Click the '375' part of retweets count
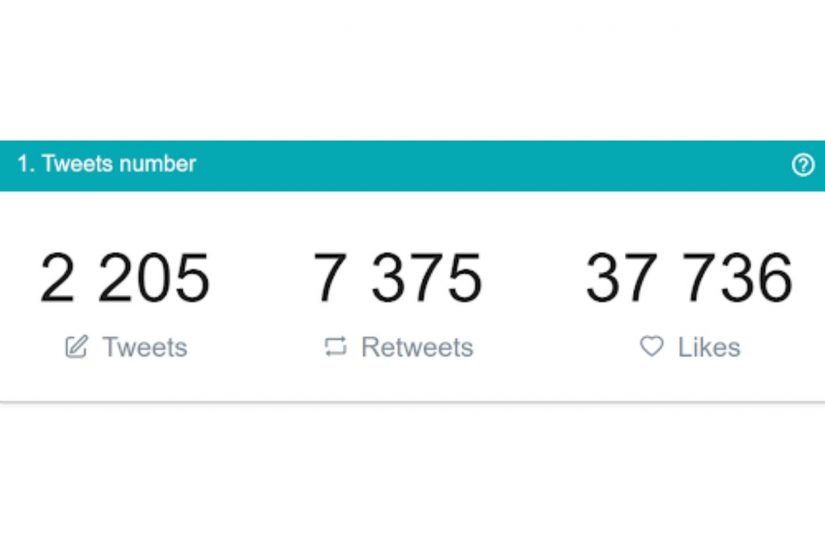Screen dimensions: 825x548 click(428, 279)
